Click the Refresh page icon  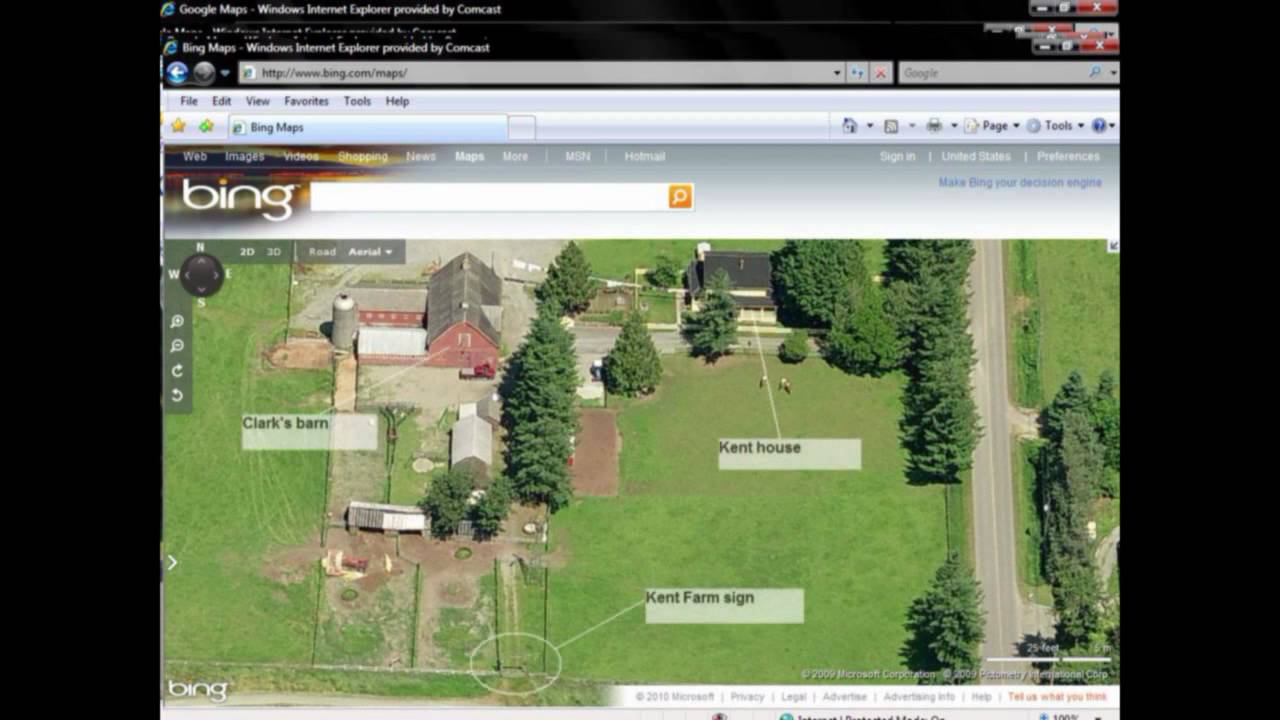click(857, 73)
